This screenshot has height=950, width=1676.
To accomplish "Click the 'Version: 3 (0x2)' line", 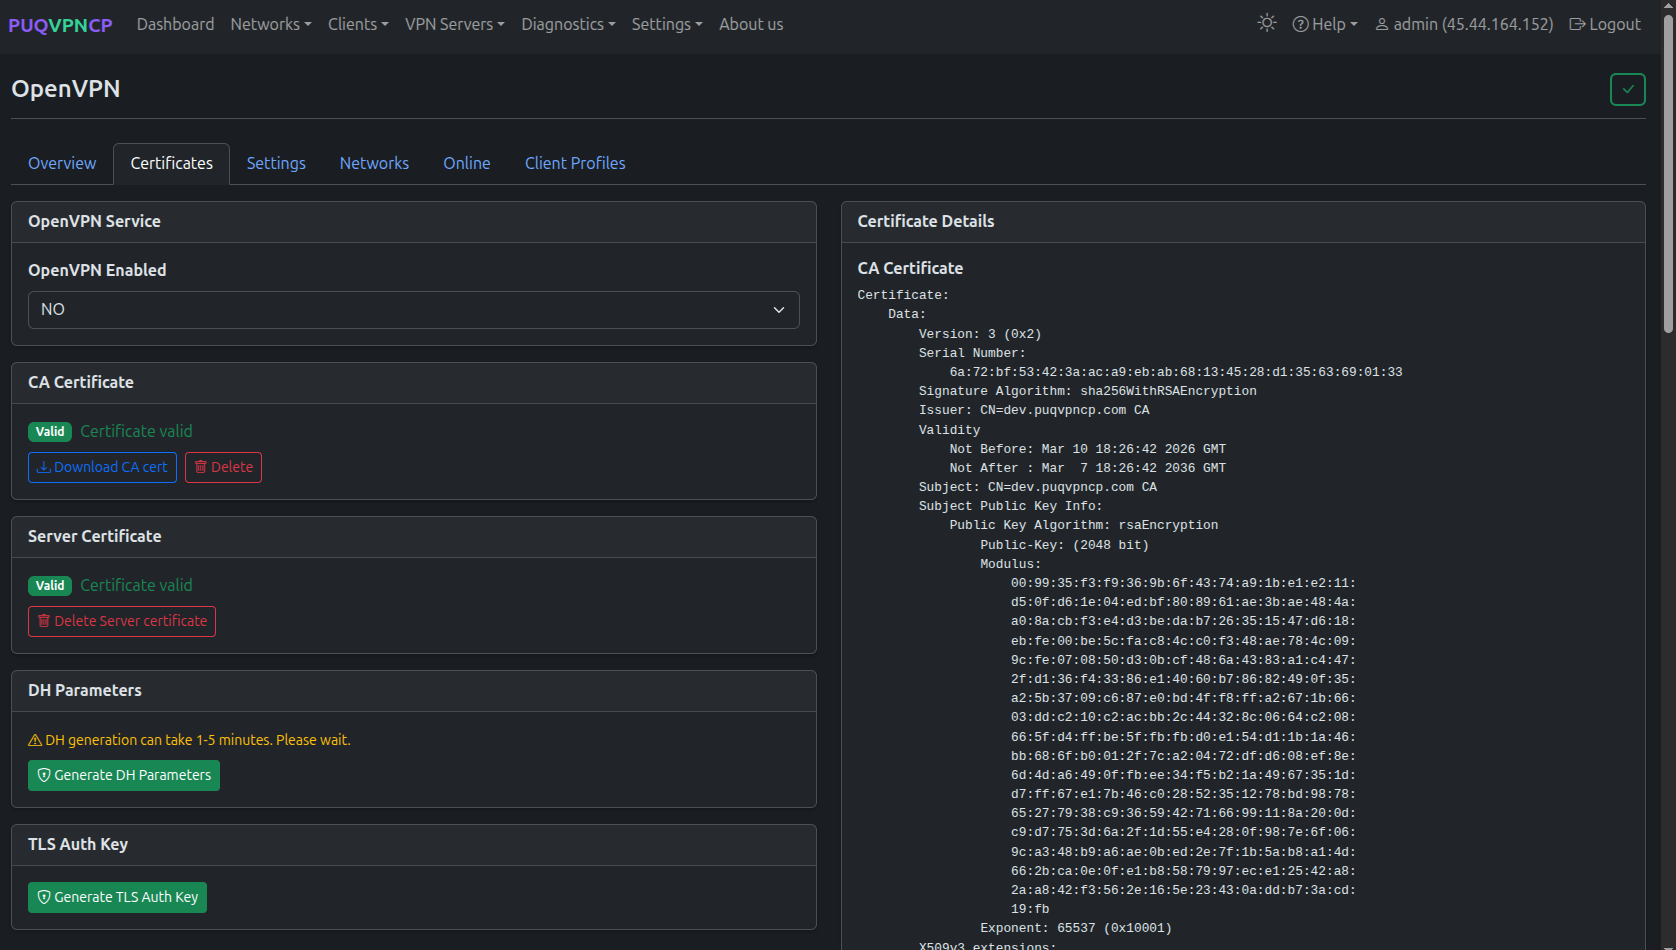I will click(980, 334).
